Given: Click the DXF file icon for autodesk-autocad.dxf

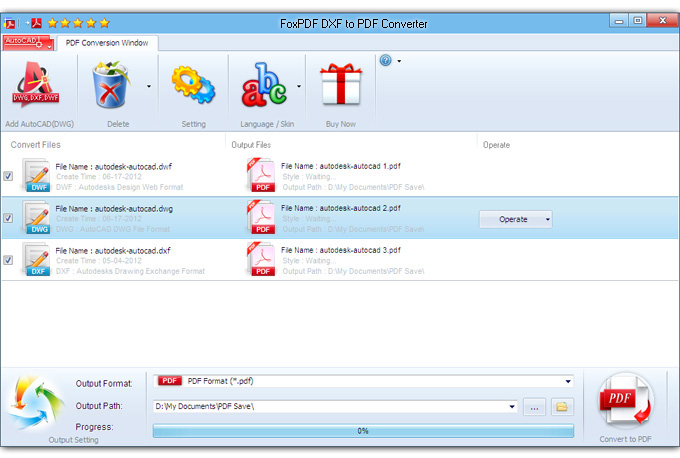Looking at the screenshot, I should 36,260.
